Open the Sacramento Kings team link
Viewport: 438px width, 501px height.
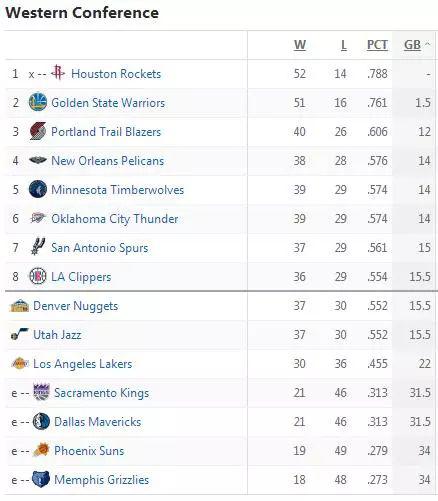tap(101, 393)
